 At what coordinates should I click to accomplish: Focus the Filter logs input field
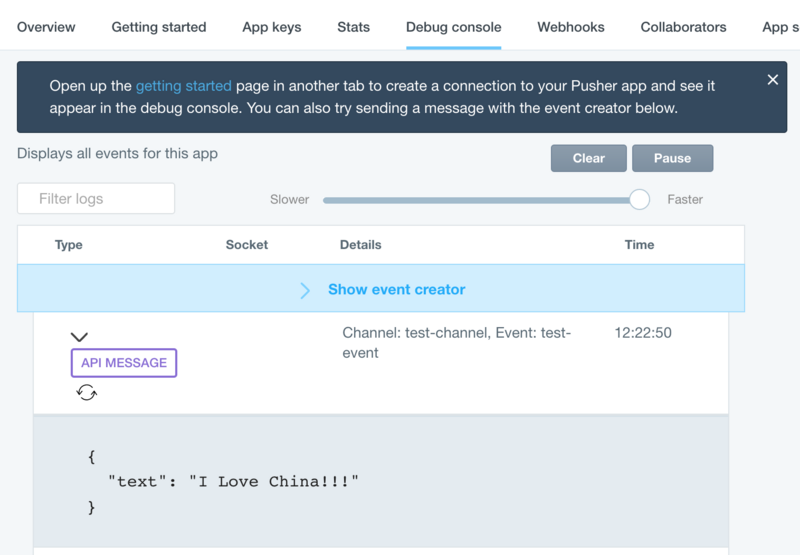click(96, 199)
